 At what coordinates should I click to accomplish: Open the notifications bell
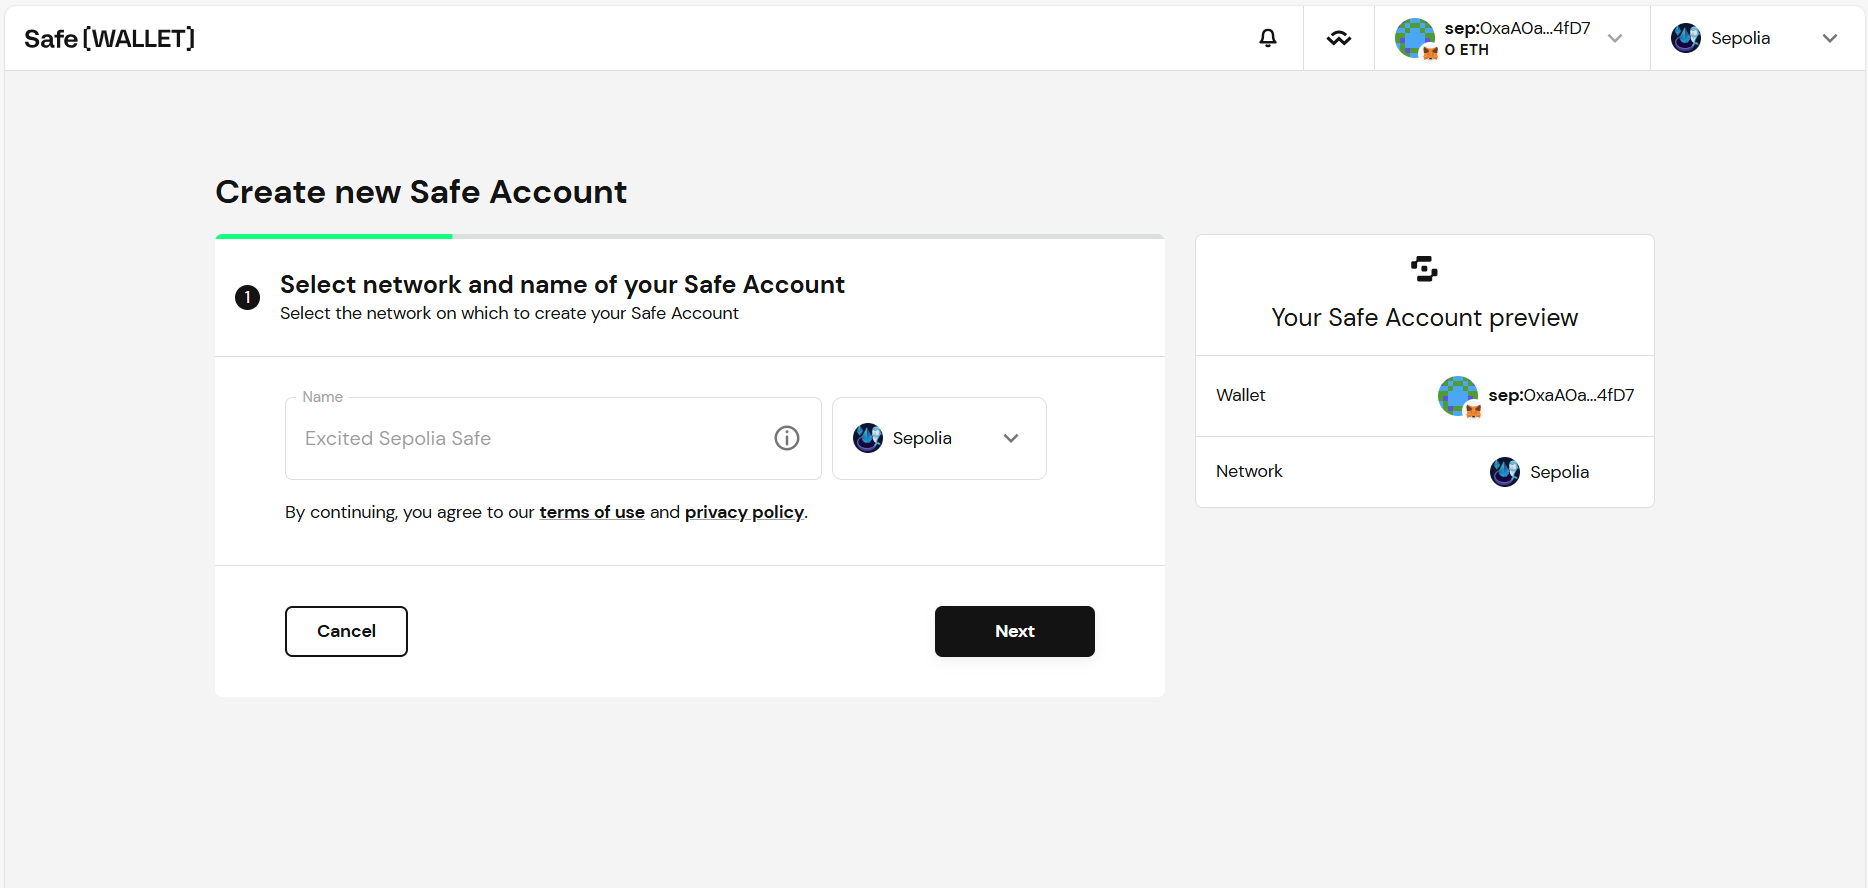[1267, 38]
